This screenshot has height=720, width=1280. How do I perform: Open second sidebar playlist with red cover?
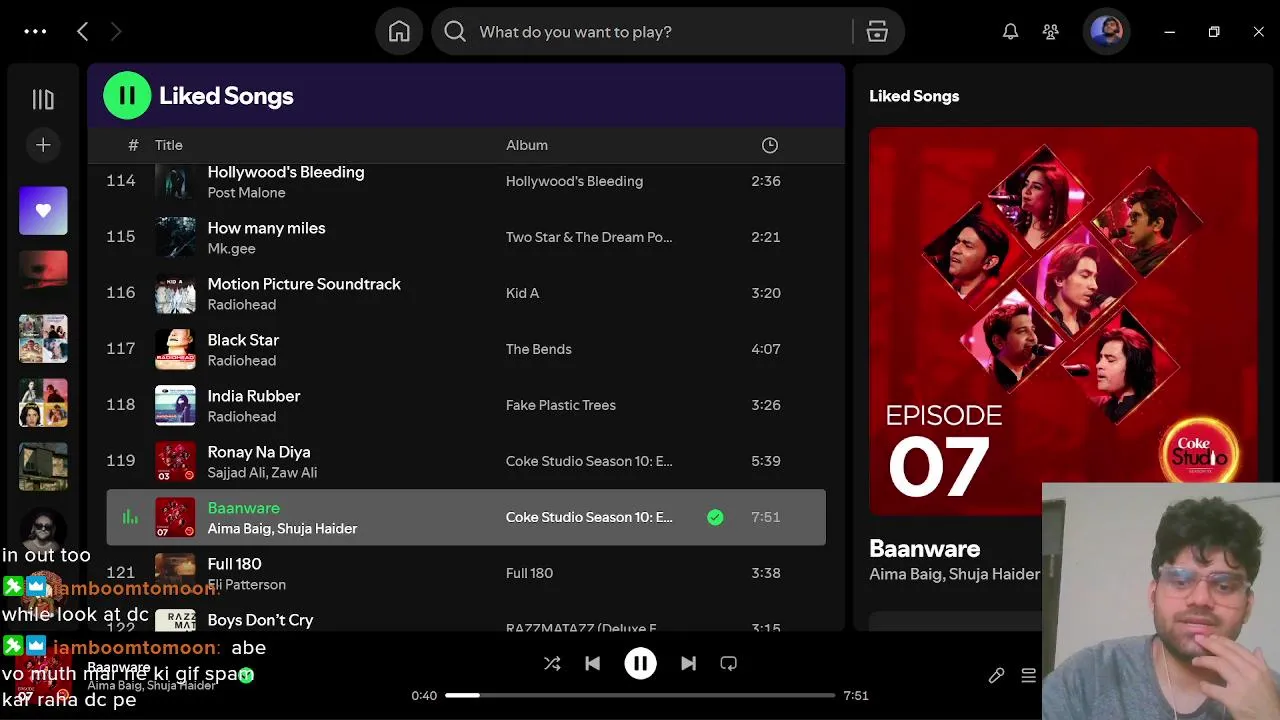(43, 274)
